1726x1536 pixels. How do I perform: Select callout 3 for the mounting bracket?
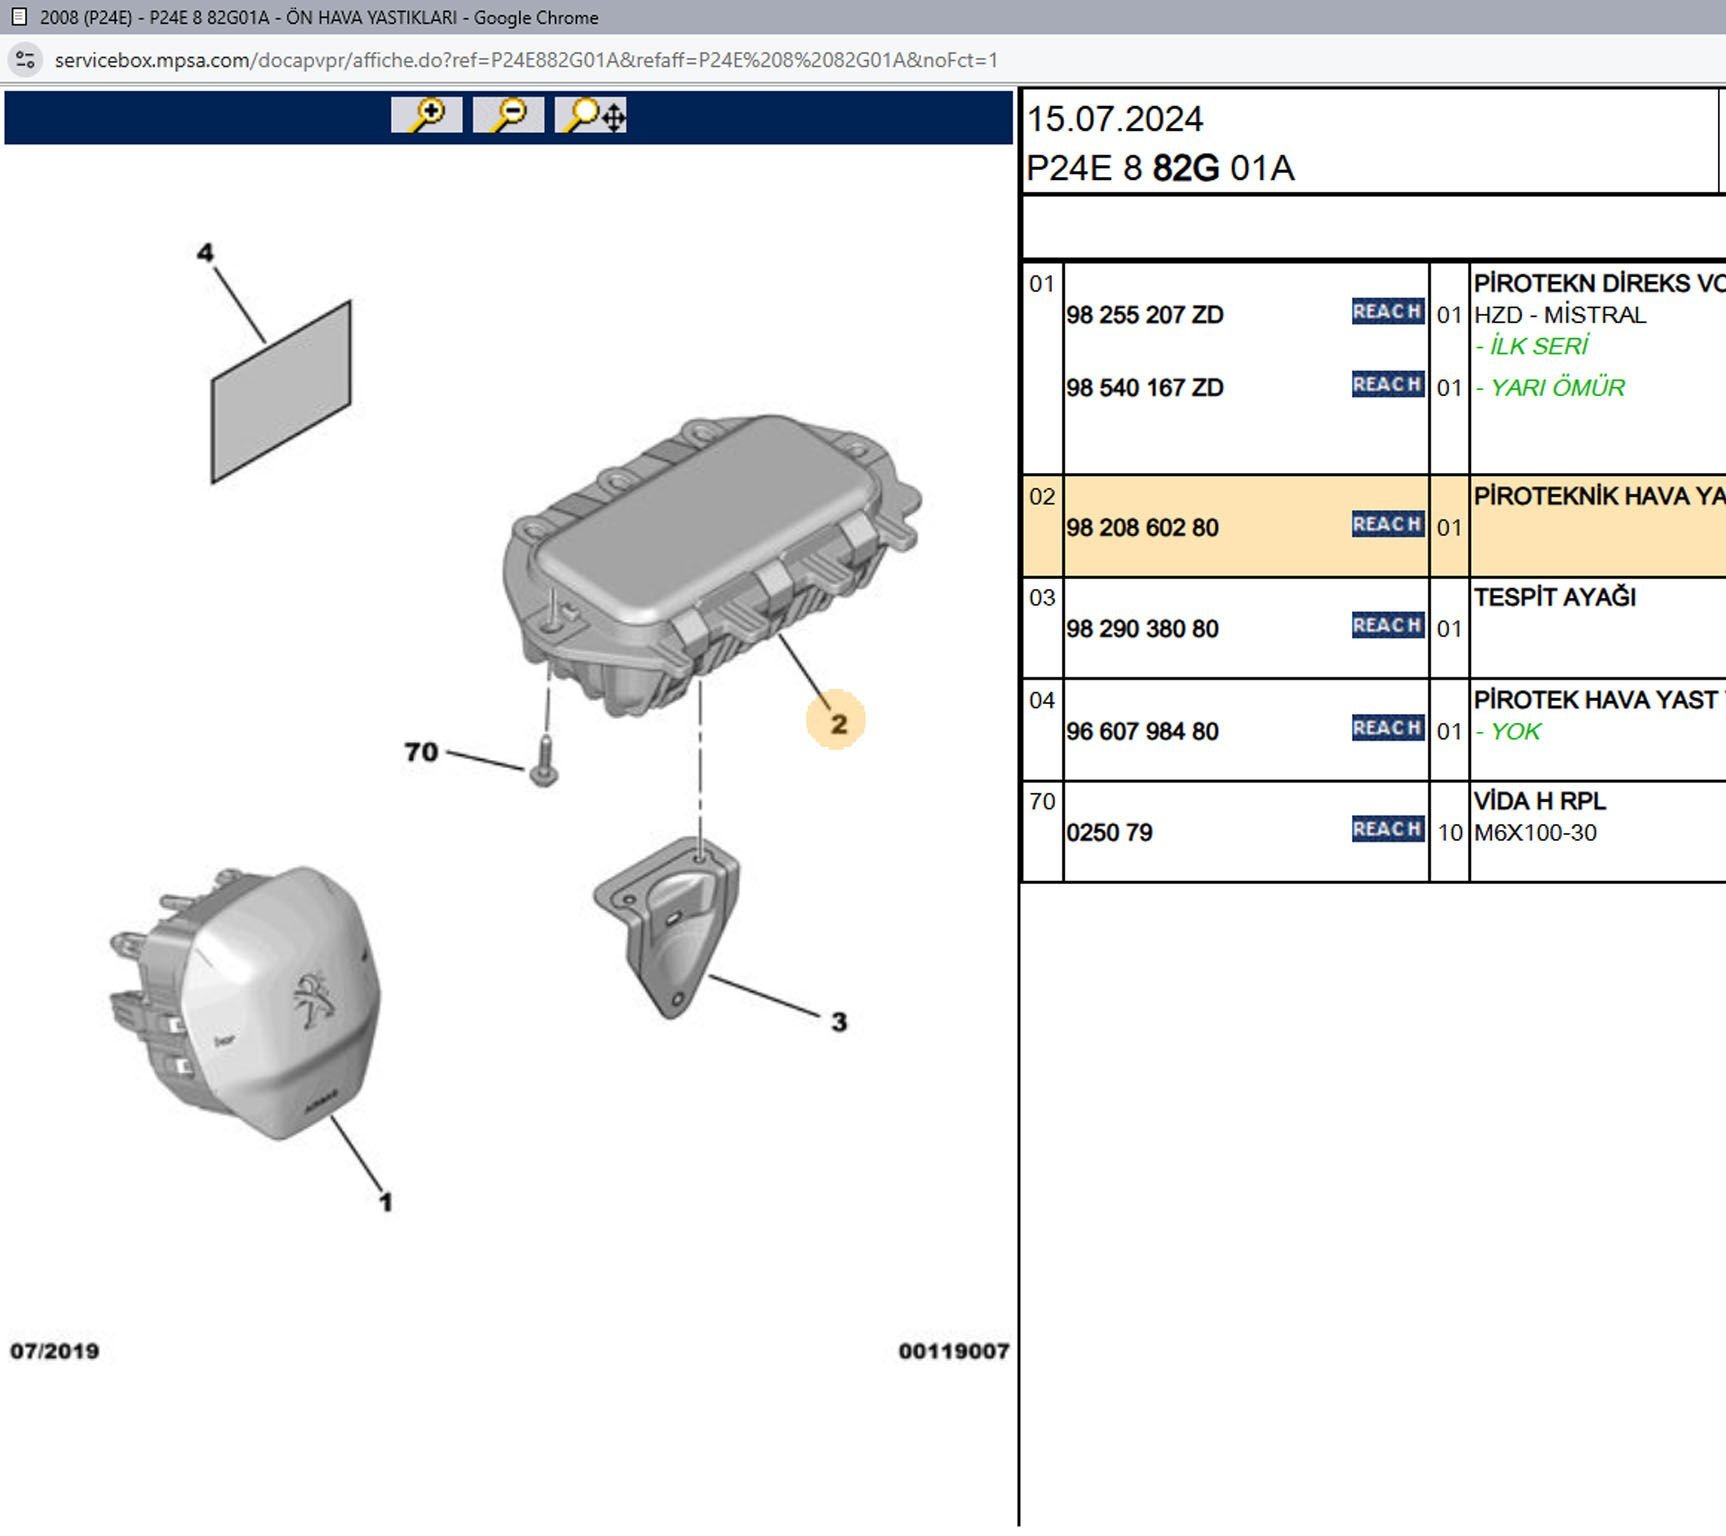tap(838, 1021)
